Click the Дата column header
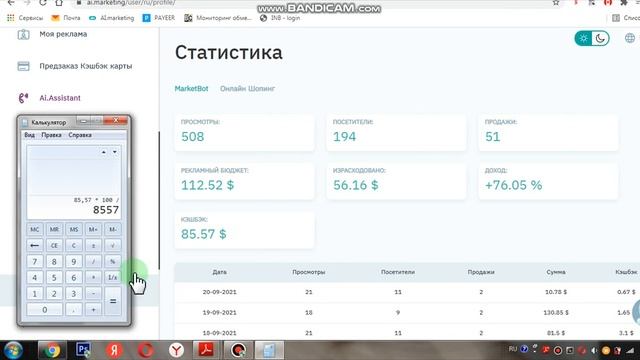Screen dimensions: 640x360 [220, 272]
